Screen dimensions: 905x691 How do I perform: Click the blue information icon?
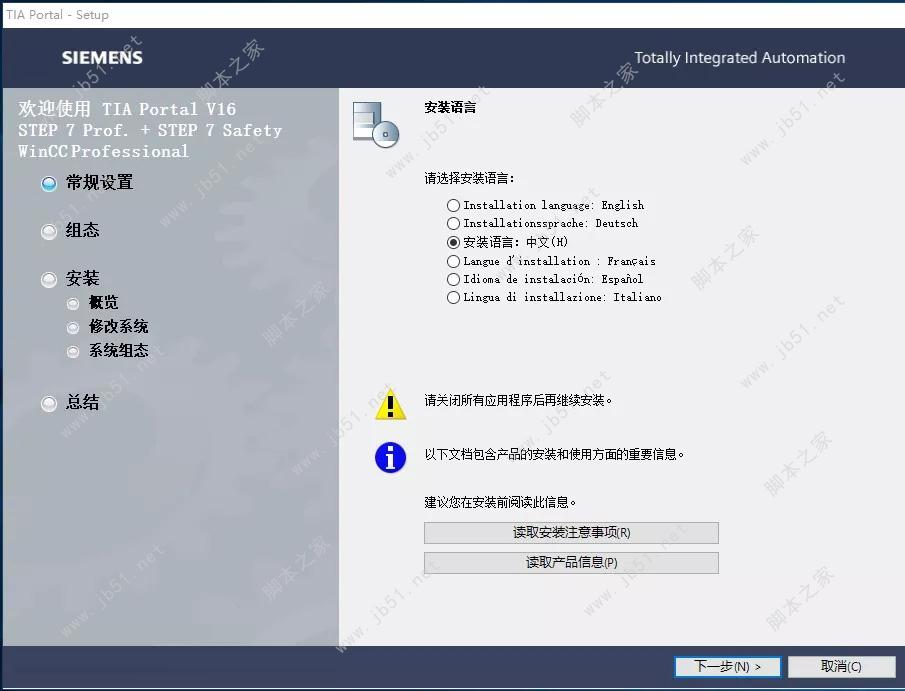click(389, 457)
